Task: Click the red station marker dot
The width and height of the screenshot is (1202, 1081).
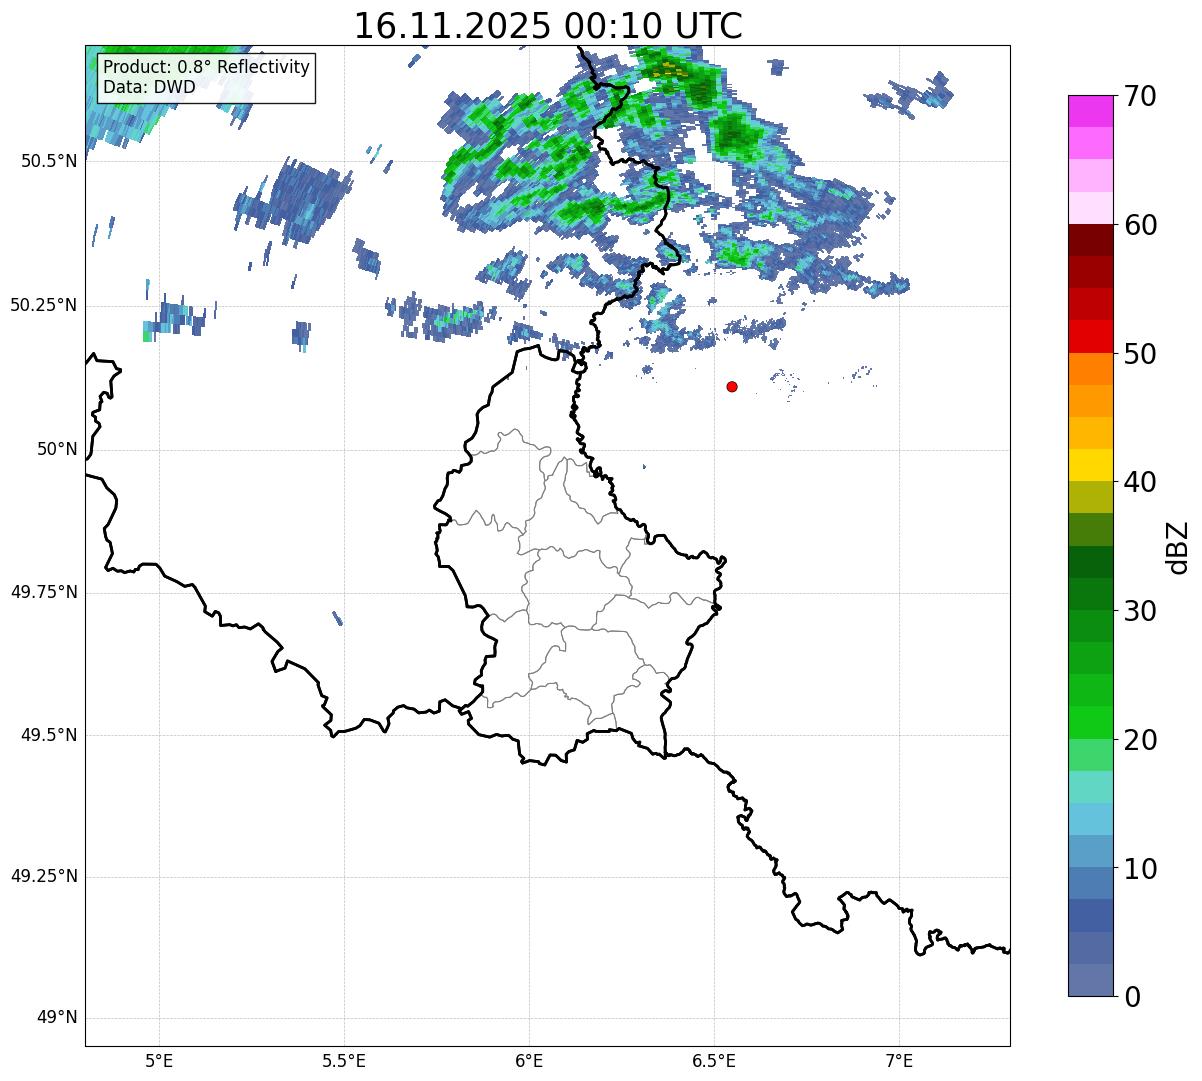Action: [732, 386]
